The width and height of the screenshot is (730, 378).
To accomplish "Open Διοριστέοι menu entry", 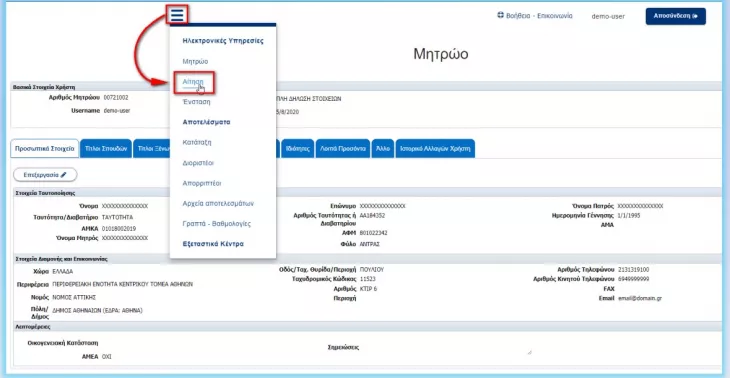I will tap(198, 163).
